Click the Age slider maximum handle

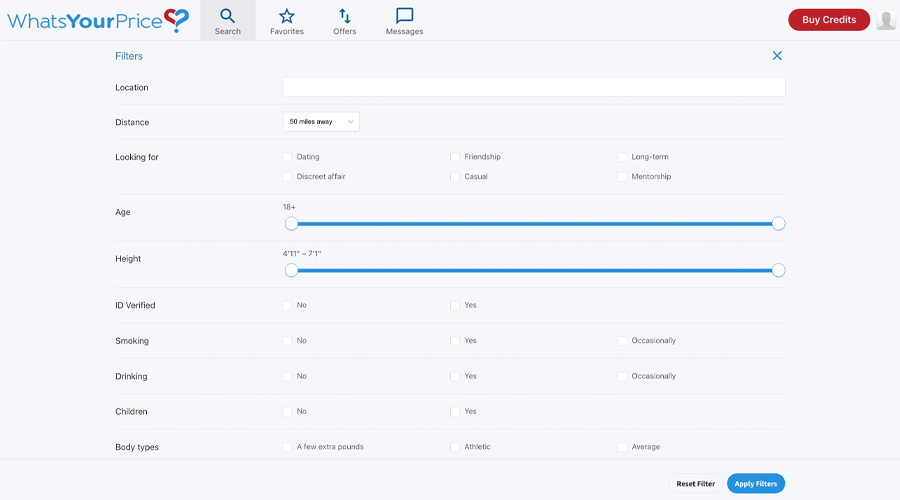pyautogui.click(x=778, y=224)
